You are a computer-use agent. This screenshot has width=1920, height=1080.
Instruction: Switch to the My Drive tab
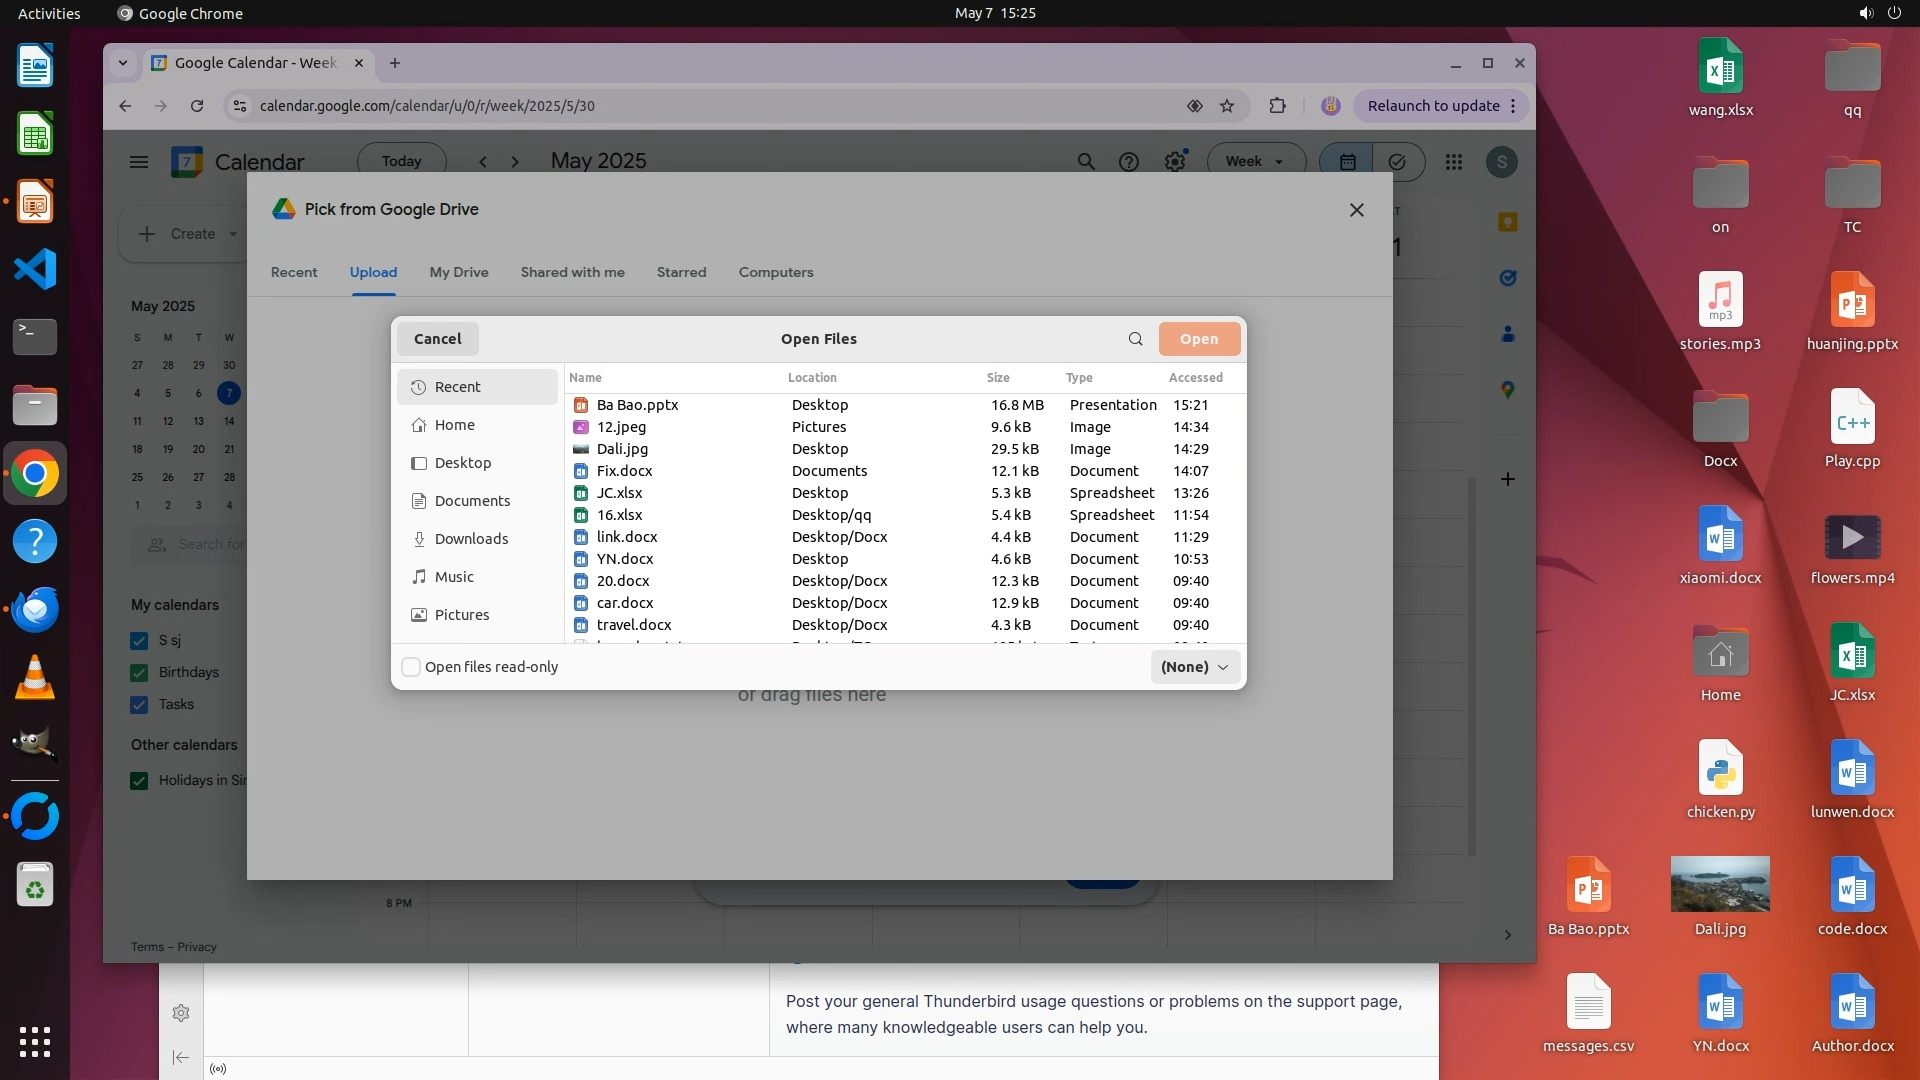[459, 272]
